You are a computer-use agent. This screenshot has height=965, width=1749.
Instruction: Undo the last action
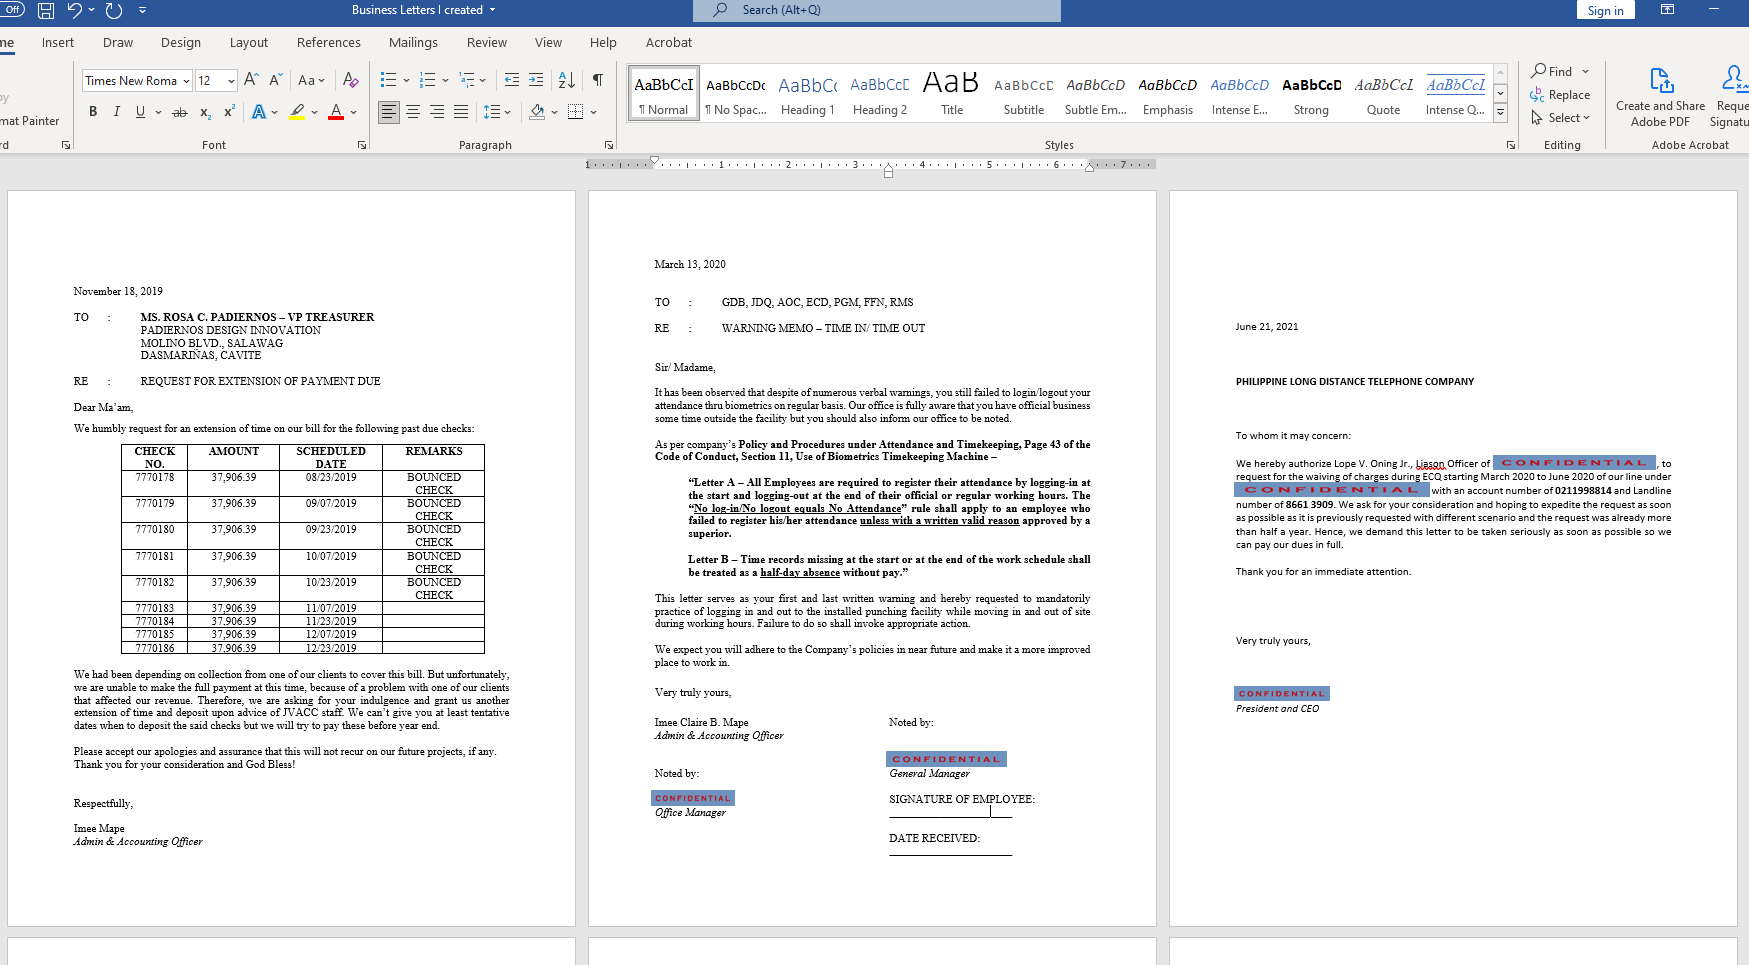coord(75,10)
